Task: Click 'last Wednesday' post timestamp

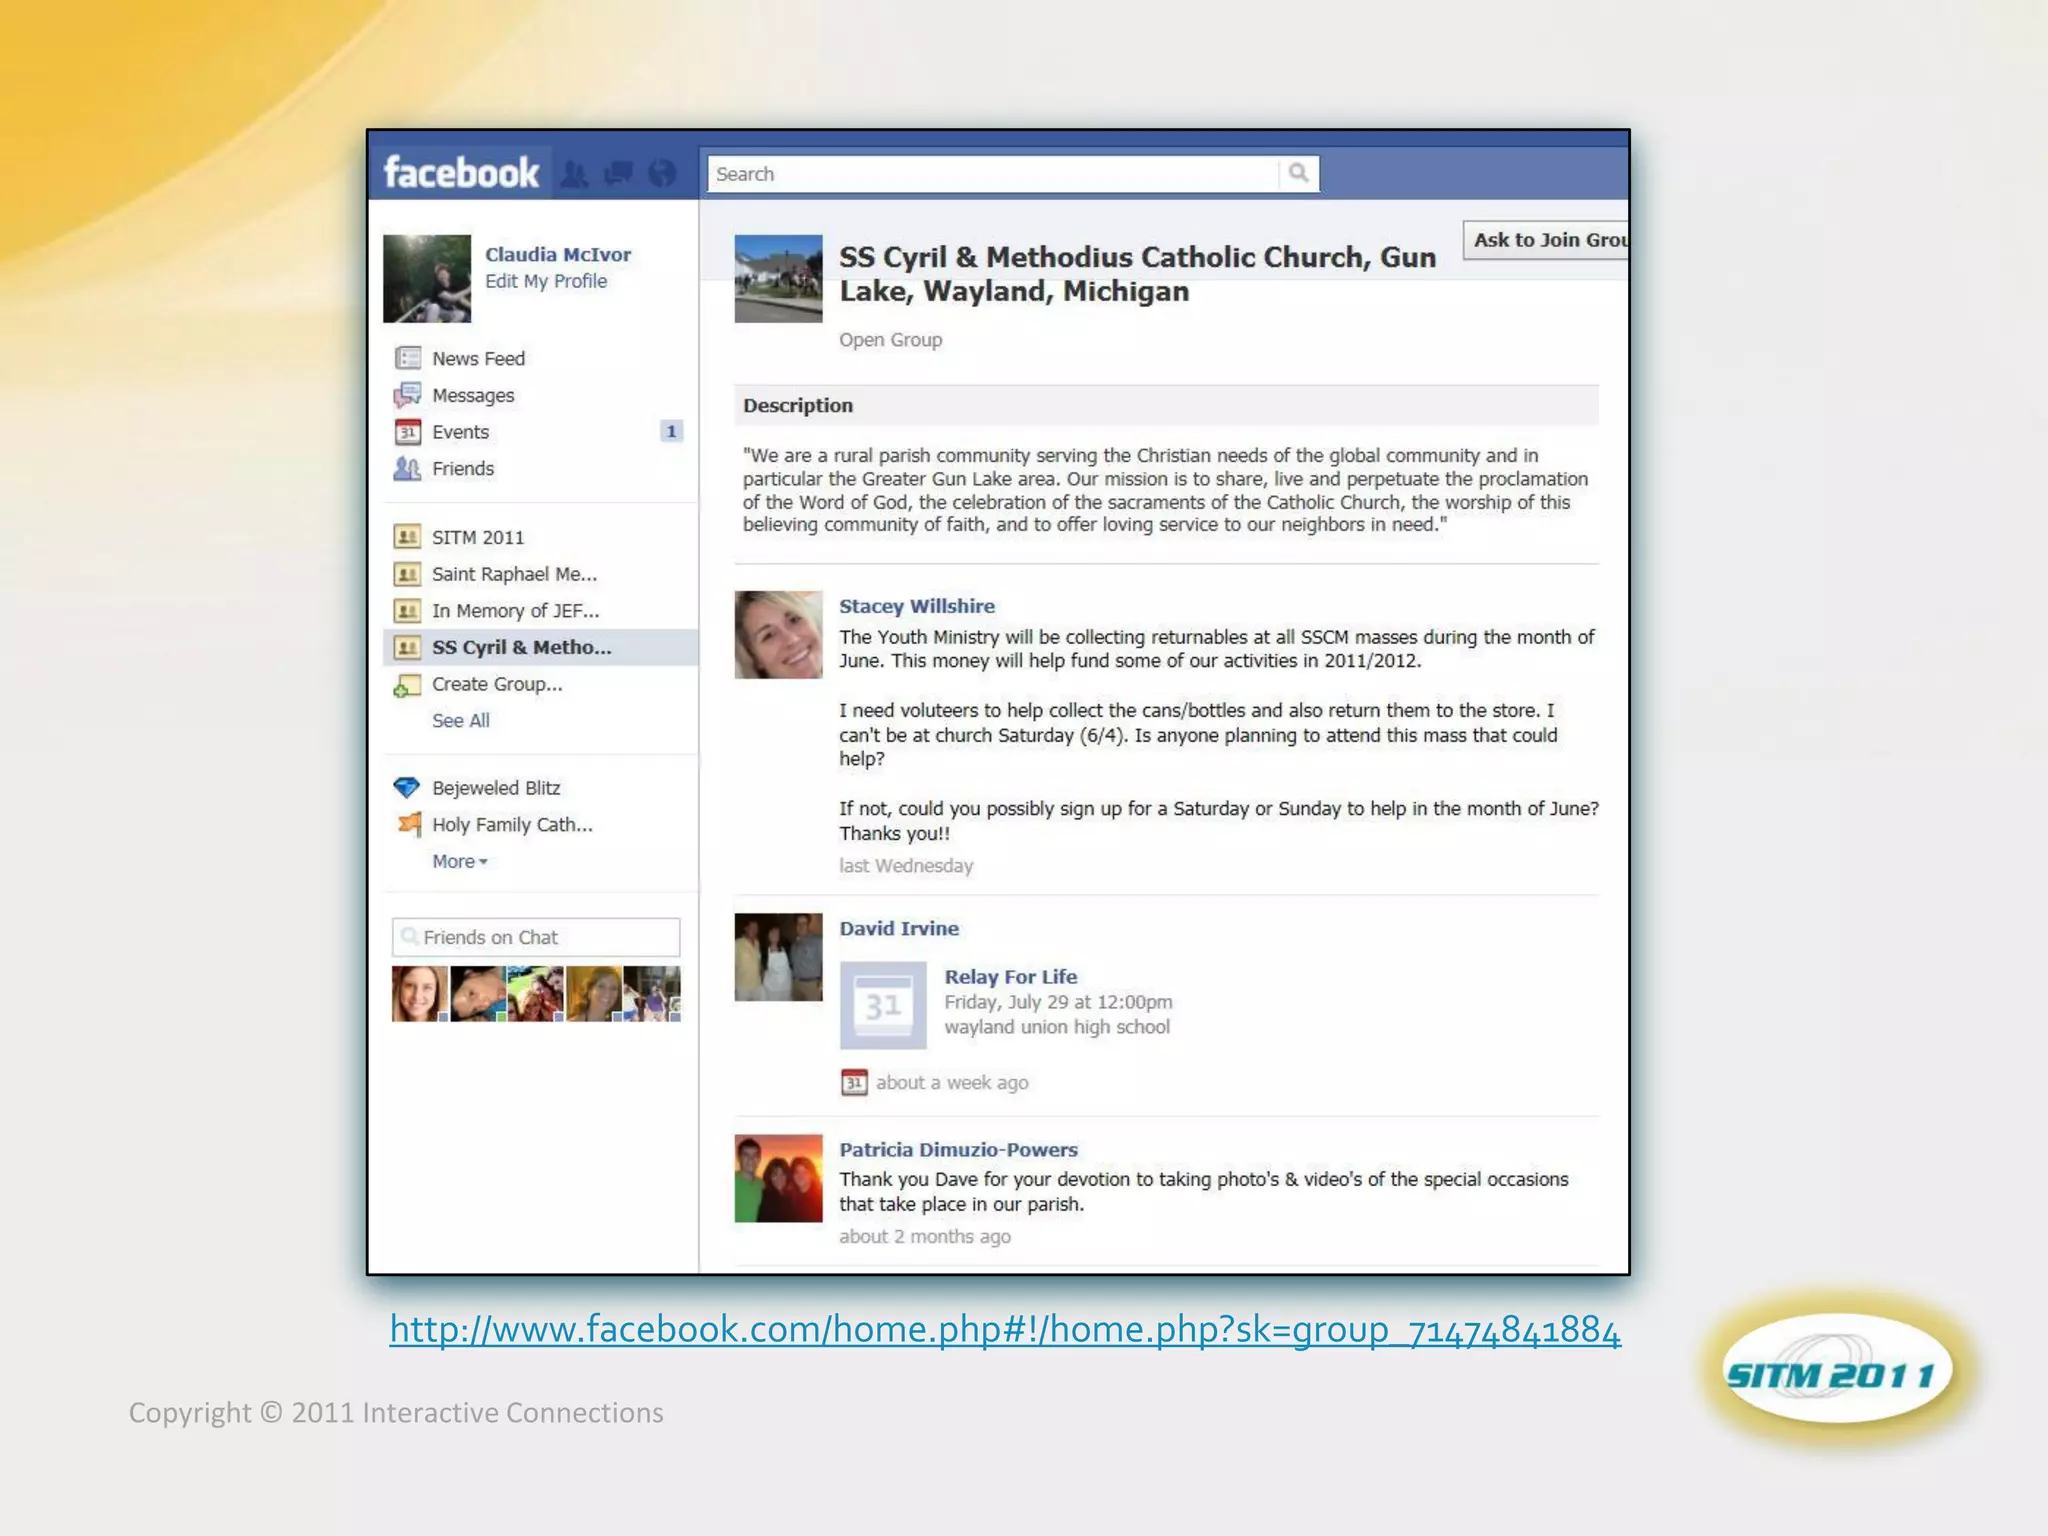Action: [x=906, y=866]
